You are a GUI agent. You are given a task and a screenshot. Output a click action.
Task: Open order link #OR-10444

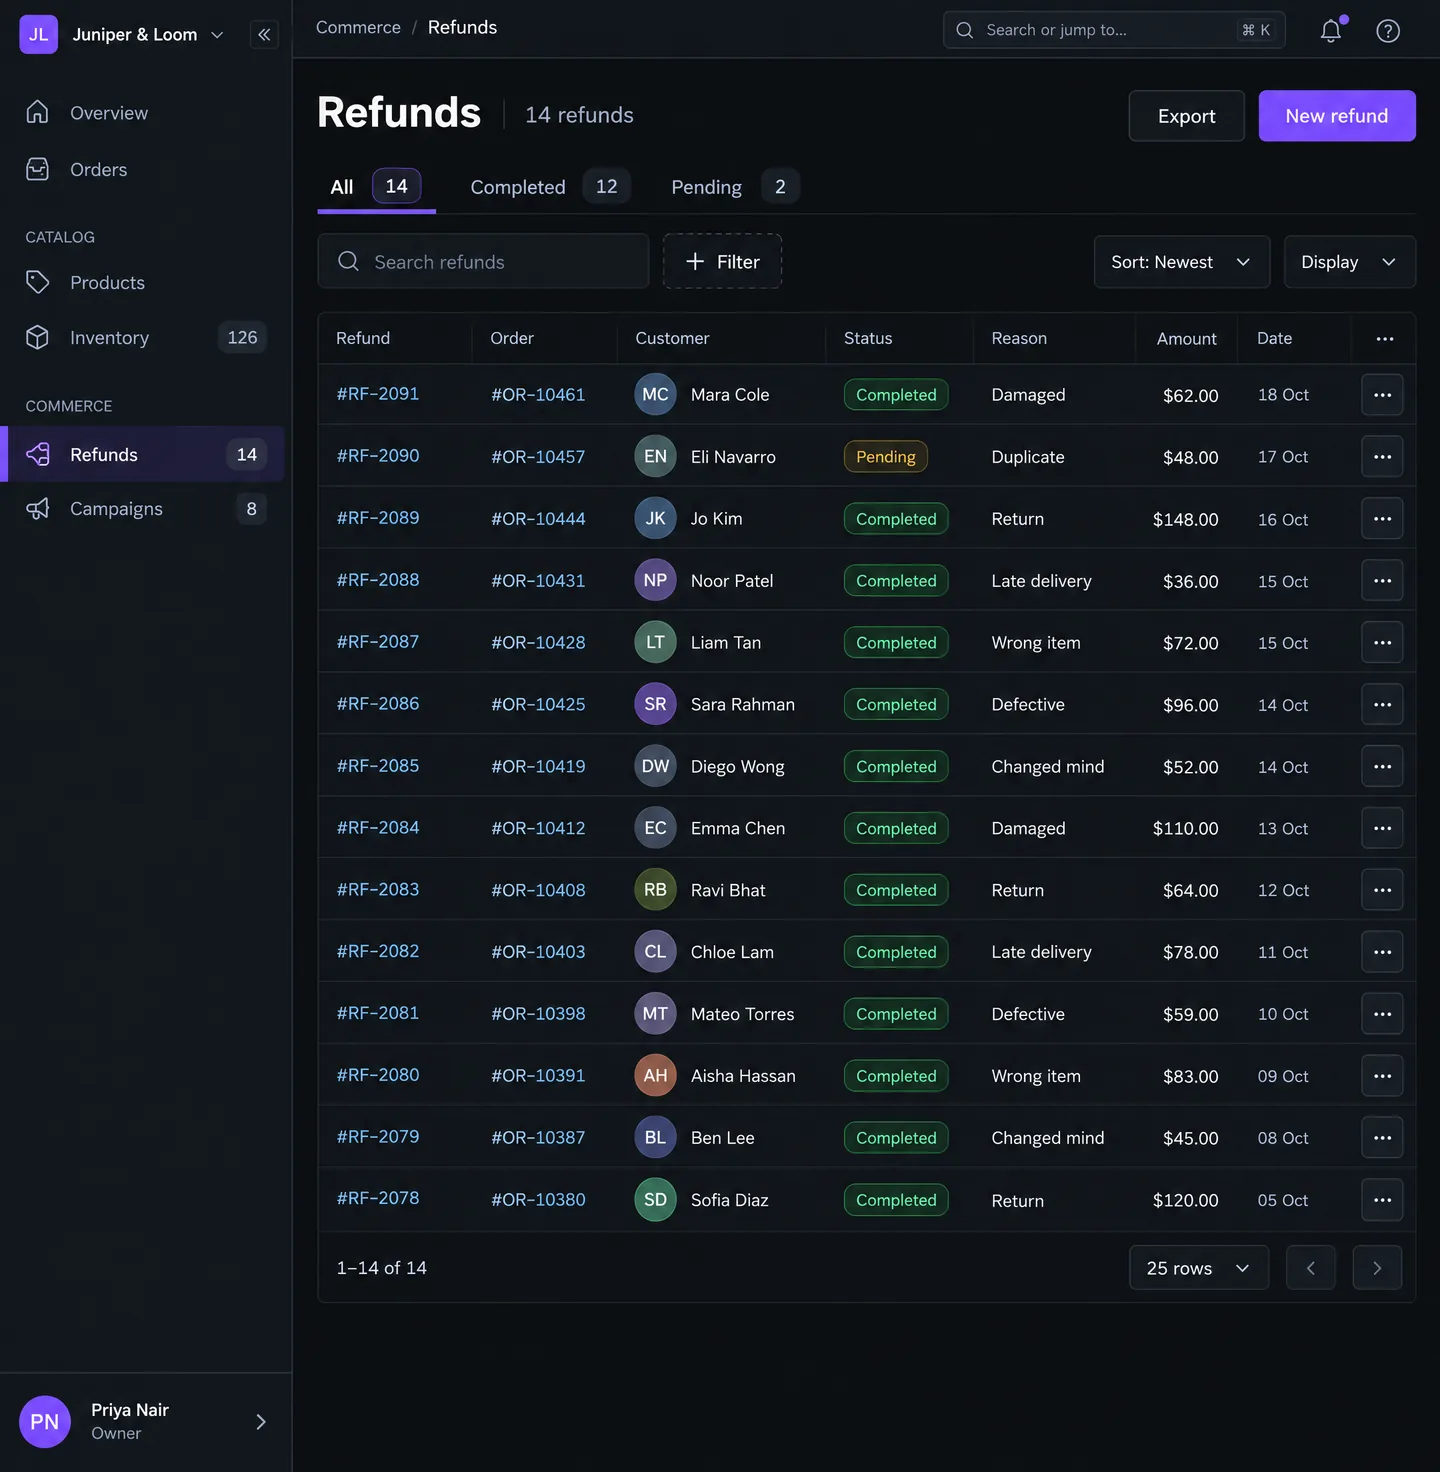click(538, 519)
